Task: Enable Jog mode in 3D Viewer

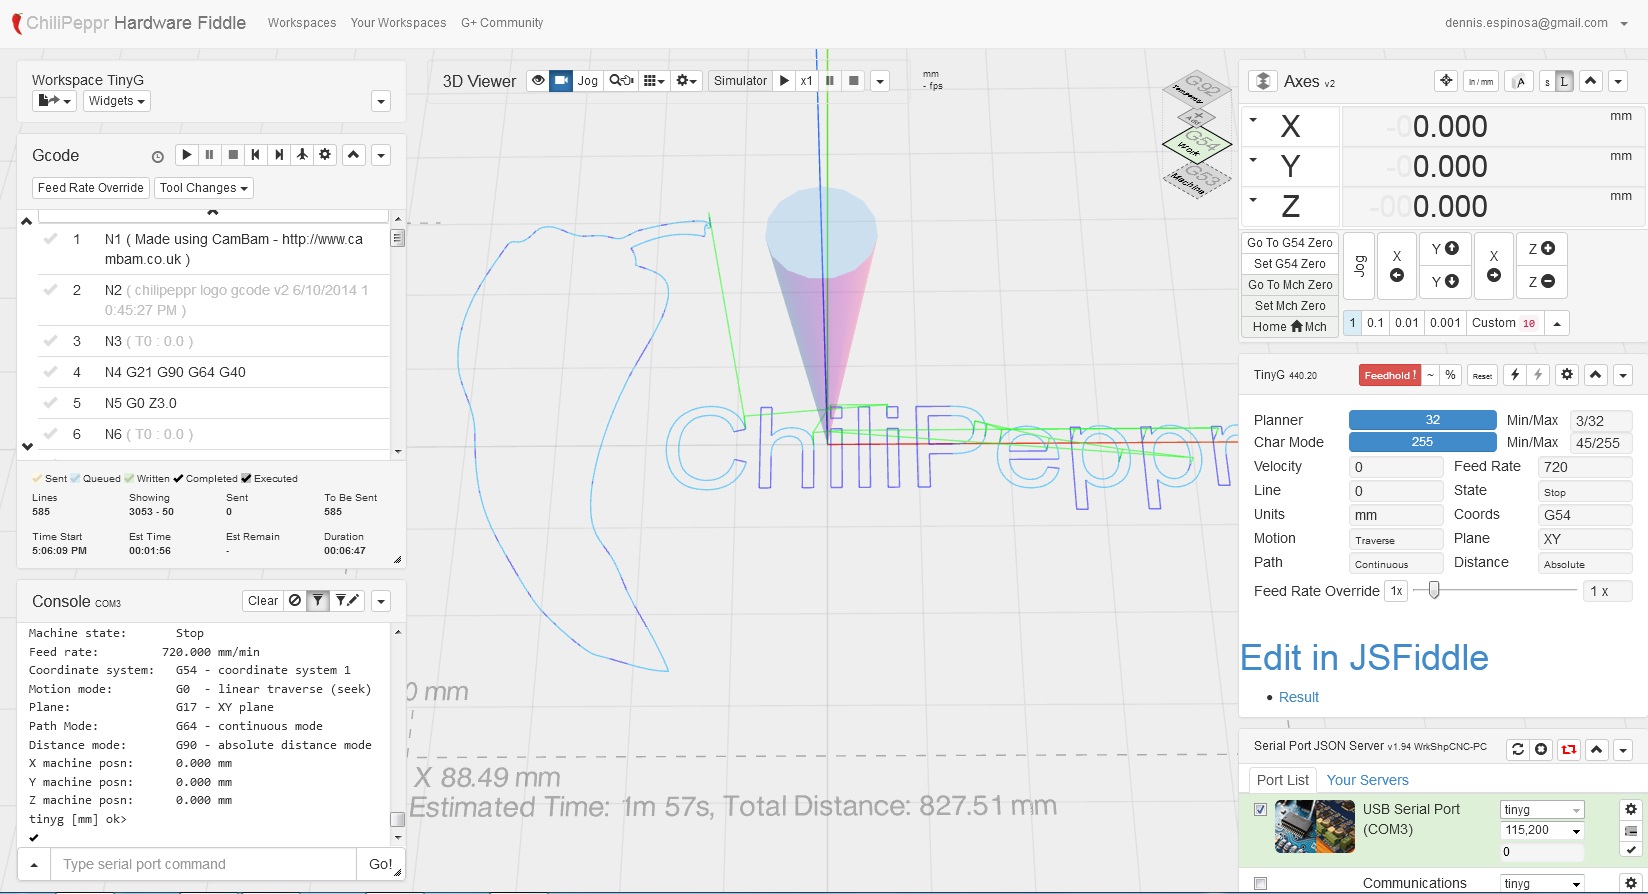Action: pyautogui.click(x=588, y=81)
